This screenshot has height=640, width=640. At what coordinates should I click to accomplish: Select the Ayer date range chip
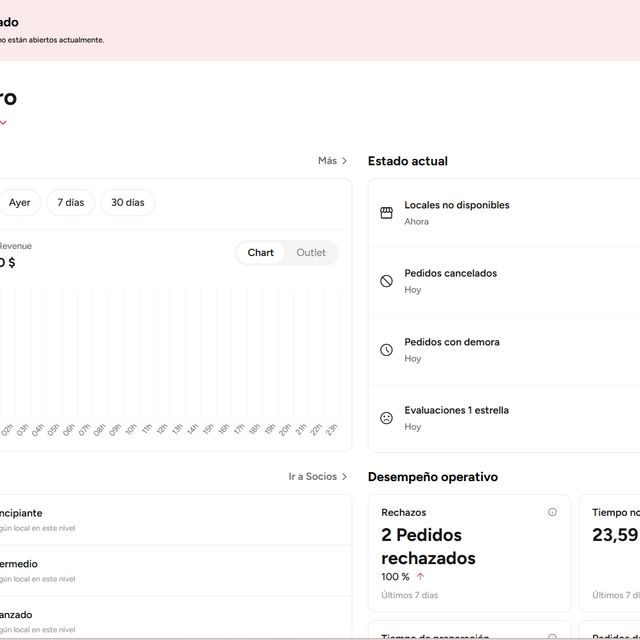click(20, 202)
